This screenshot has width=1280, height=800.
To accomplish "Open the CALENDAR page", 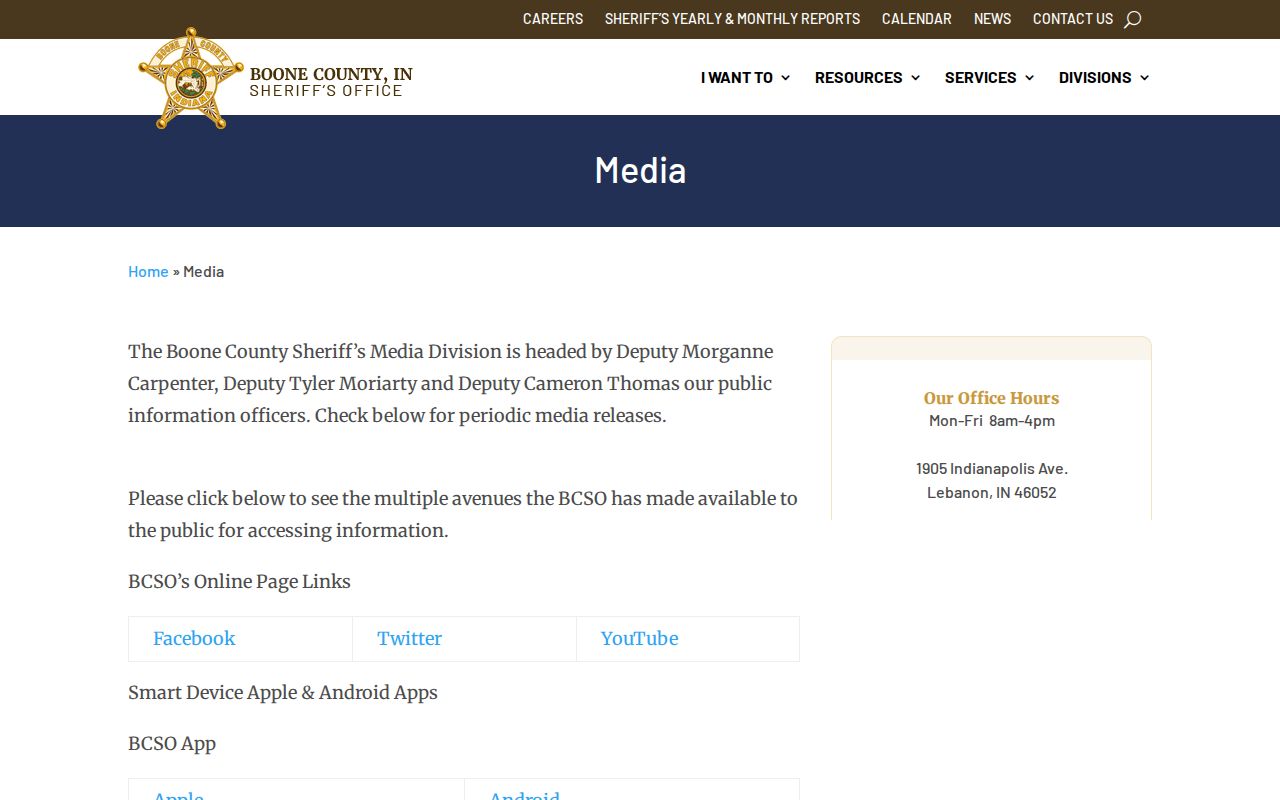I will point(917,19).
